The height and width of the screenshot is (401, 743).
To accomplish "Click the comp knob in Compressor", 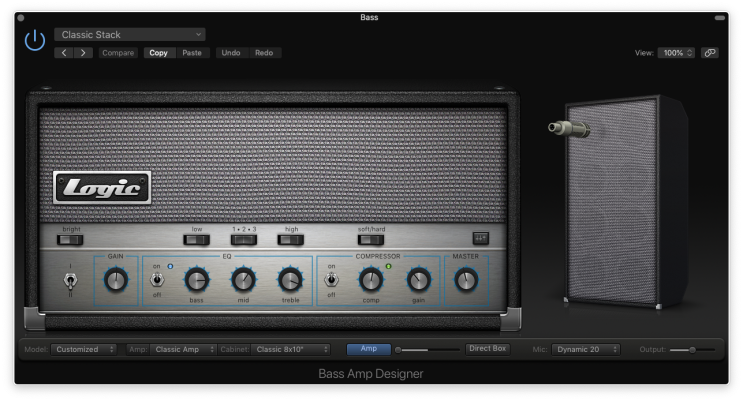I will (x=369, y=281).
